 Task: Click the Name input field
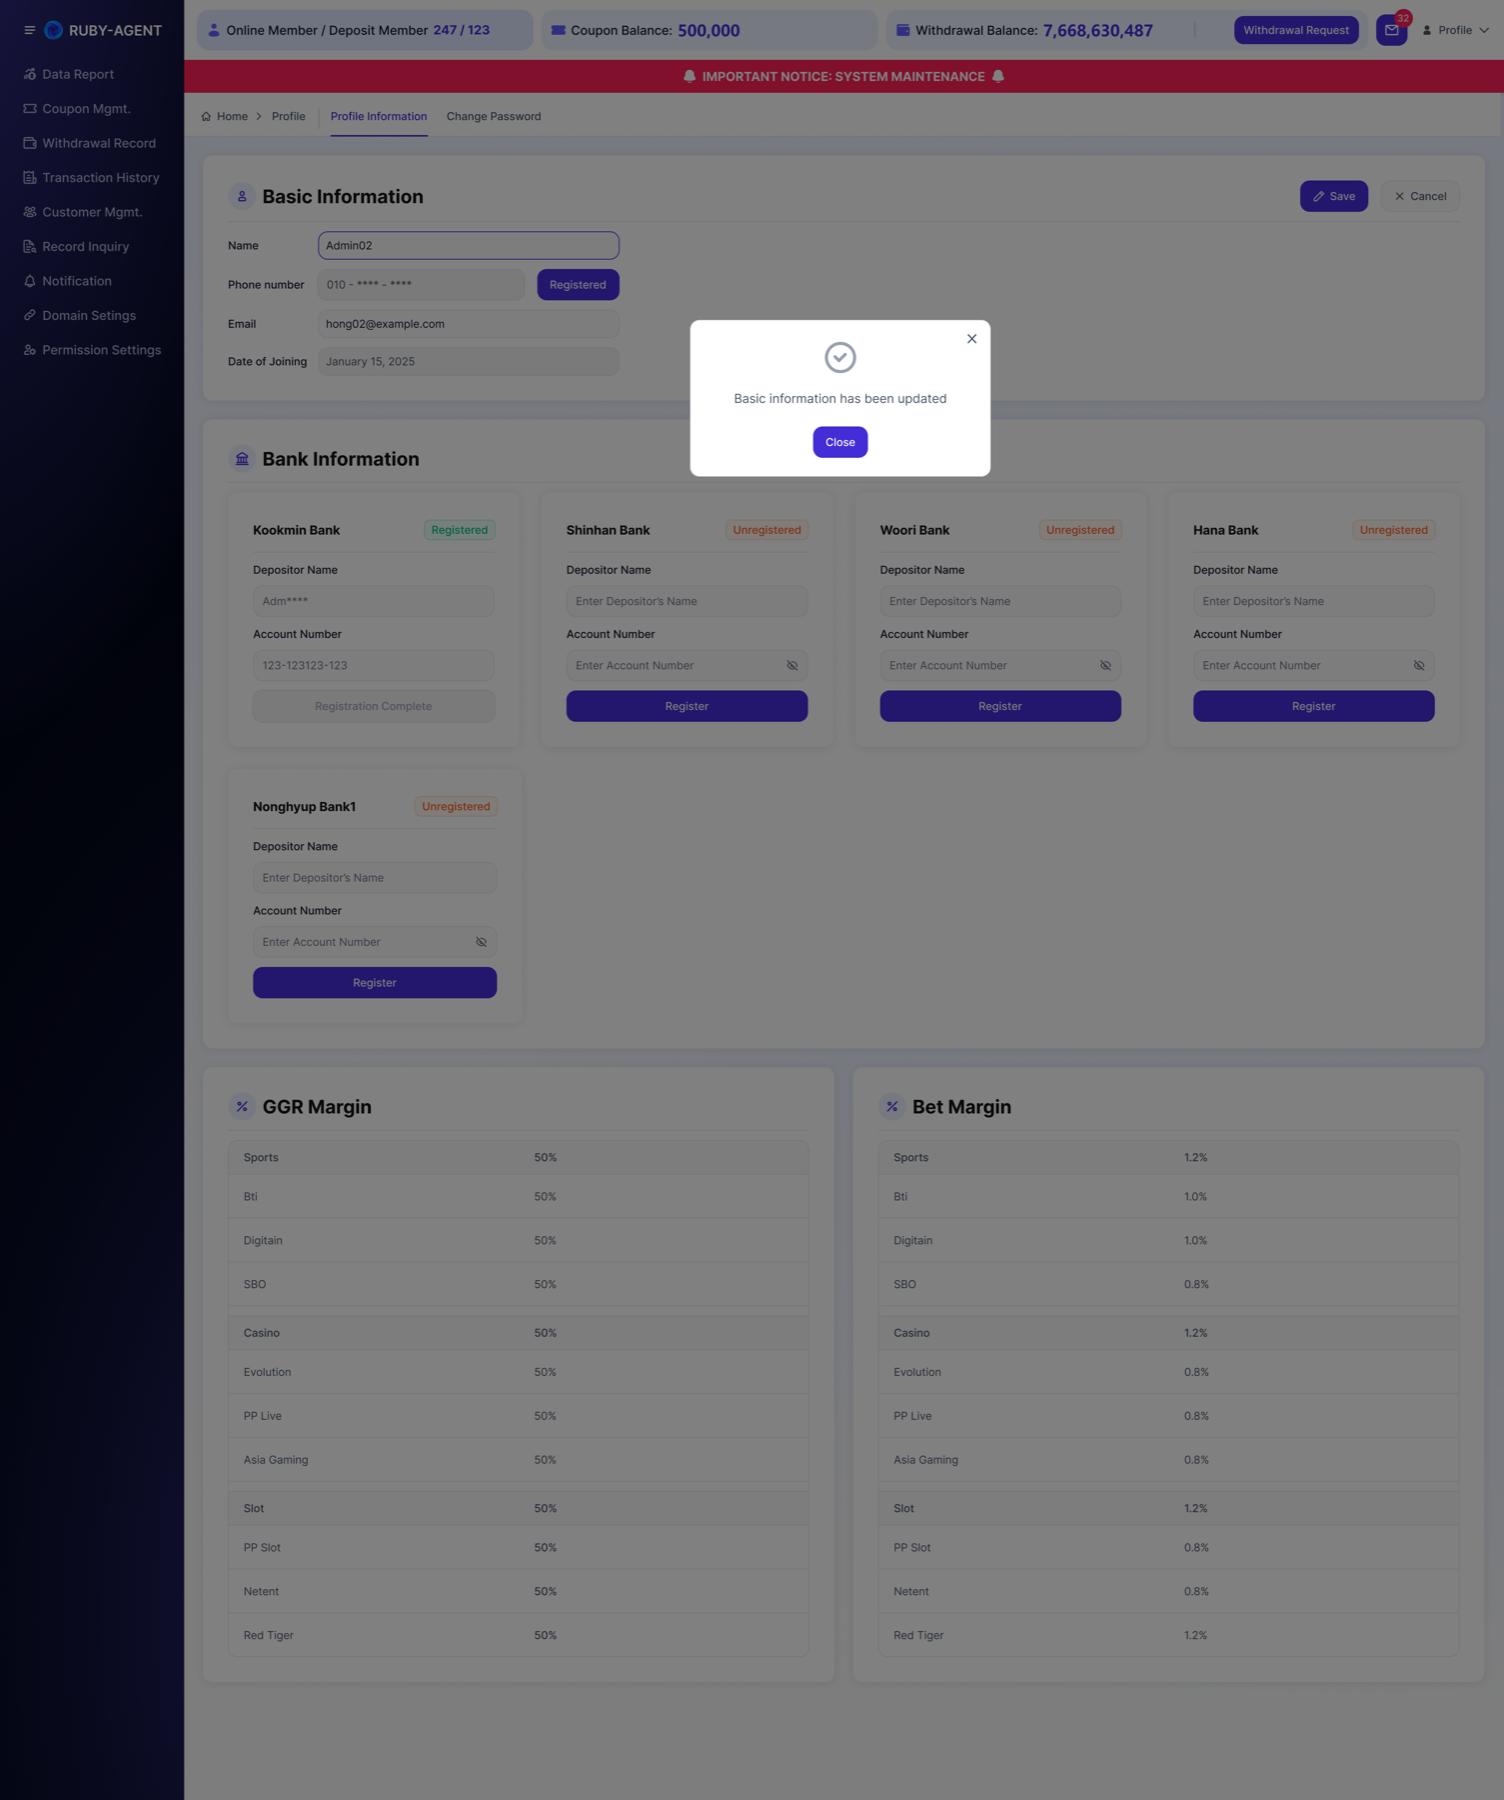click(469, 245)
